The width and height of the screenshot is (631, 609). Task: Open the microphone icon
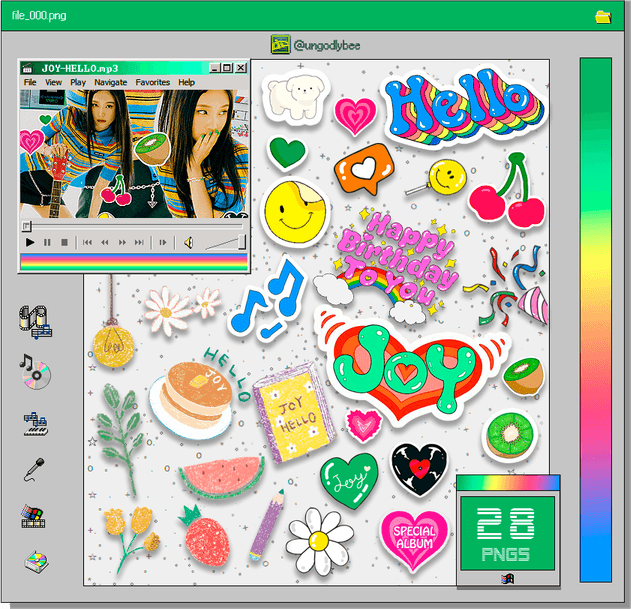pyautogui.click(x=34, y=469)
